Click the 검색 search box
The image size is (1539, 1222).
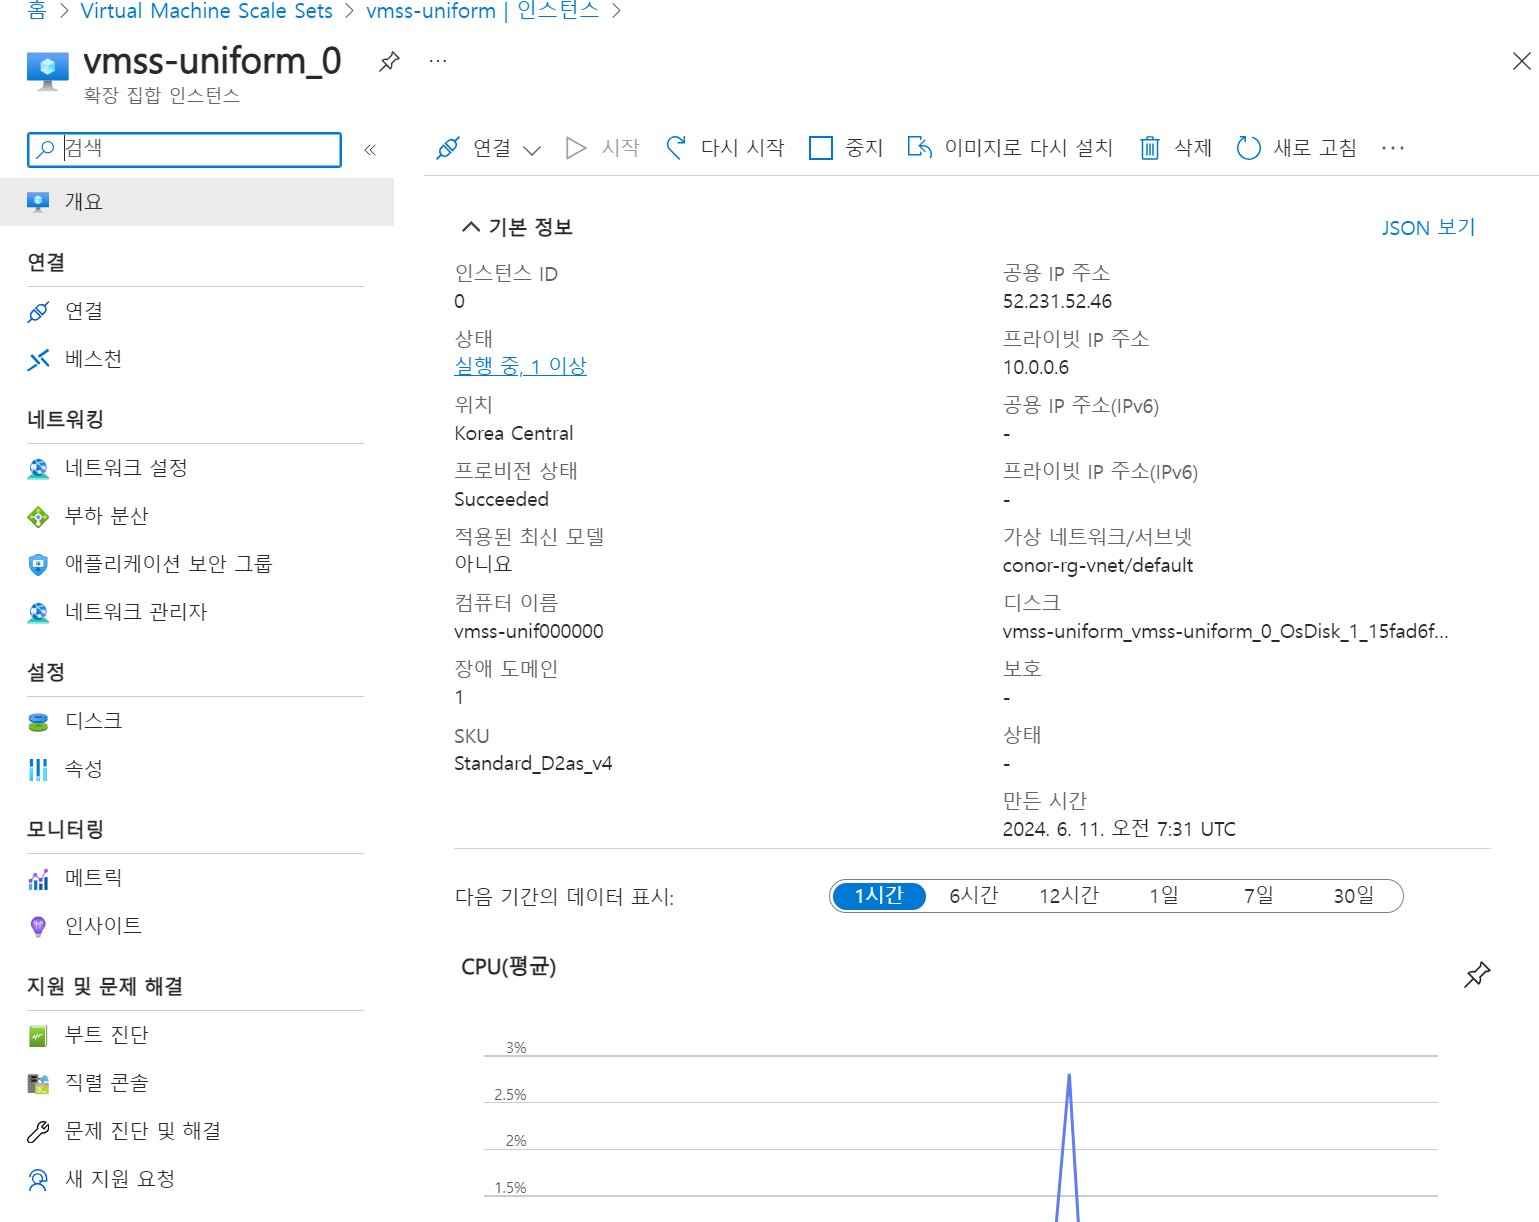pos(184,149)
